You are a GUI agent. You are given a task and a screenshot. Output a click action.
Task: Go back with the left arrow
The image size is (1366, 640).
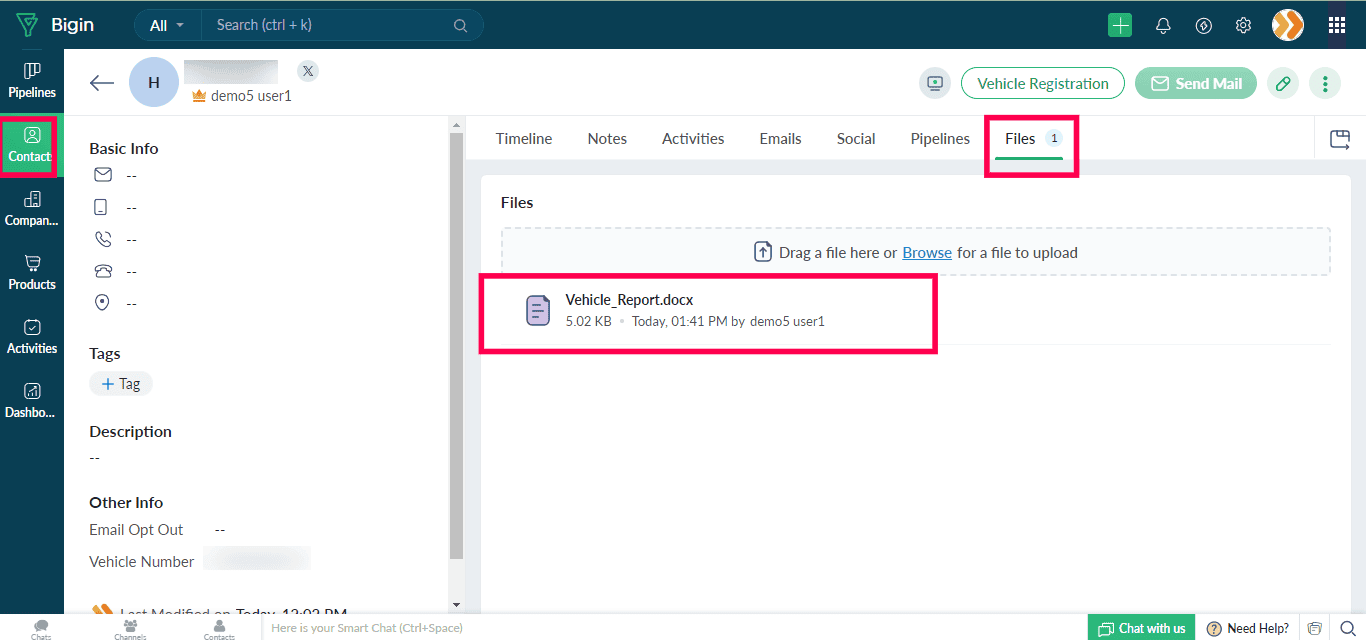(x=102, y=83)
